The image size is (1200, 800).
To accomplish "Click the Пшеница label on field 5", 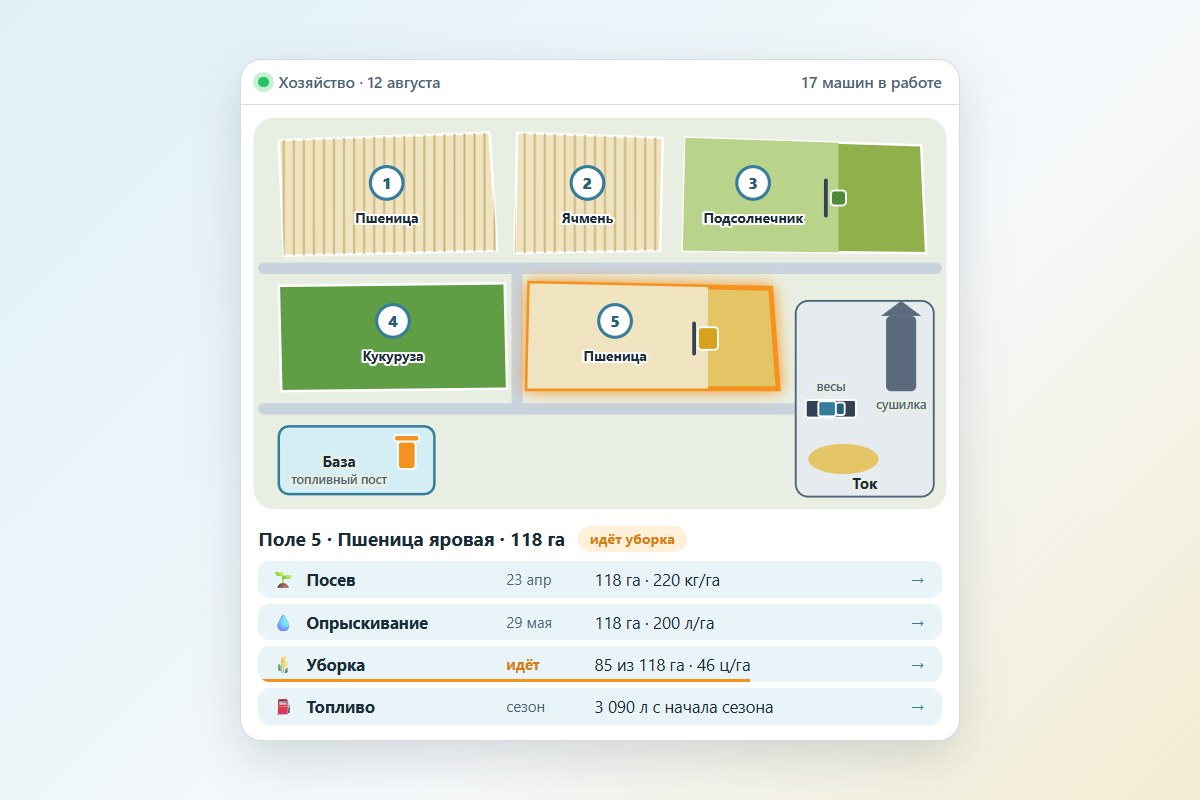I will point(615,356).
